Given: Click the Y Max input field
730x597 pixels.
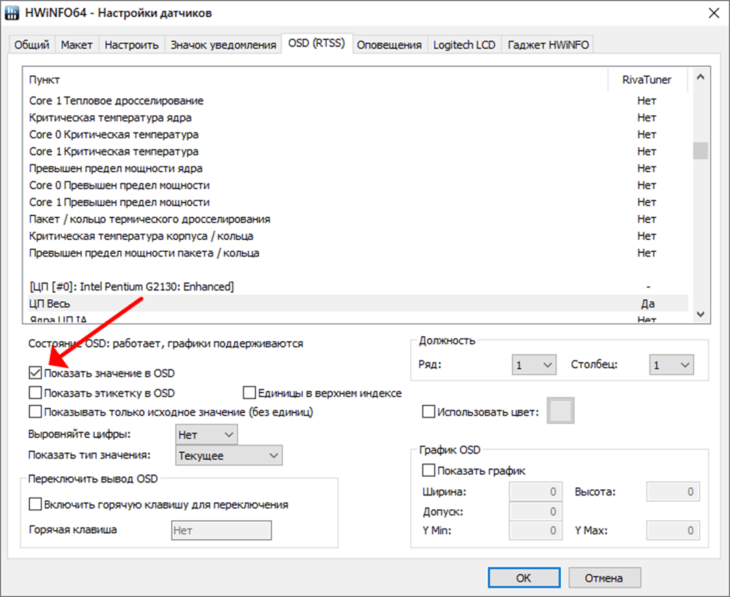Looking at the screenshot, I should [673, 530].
